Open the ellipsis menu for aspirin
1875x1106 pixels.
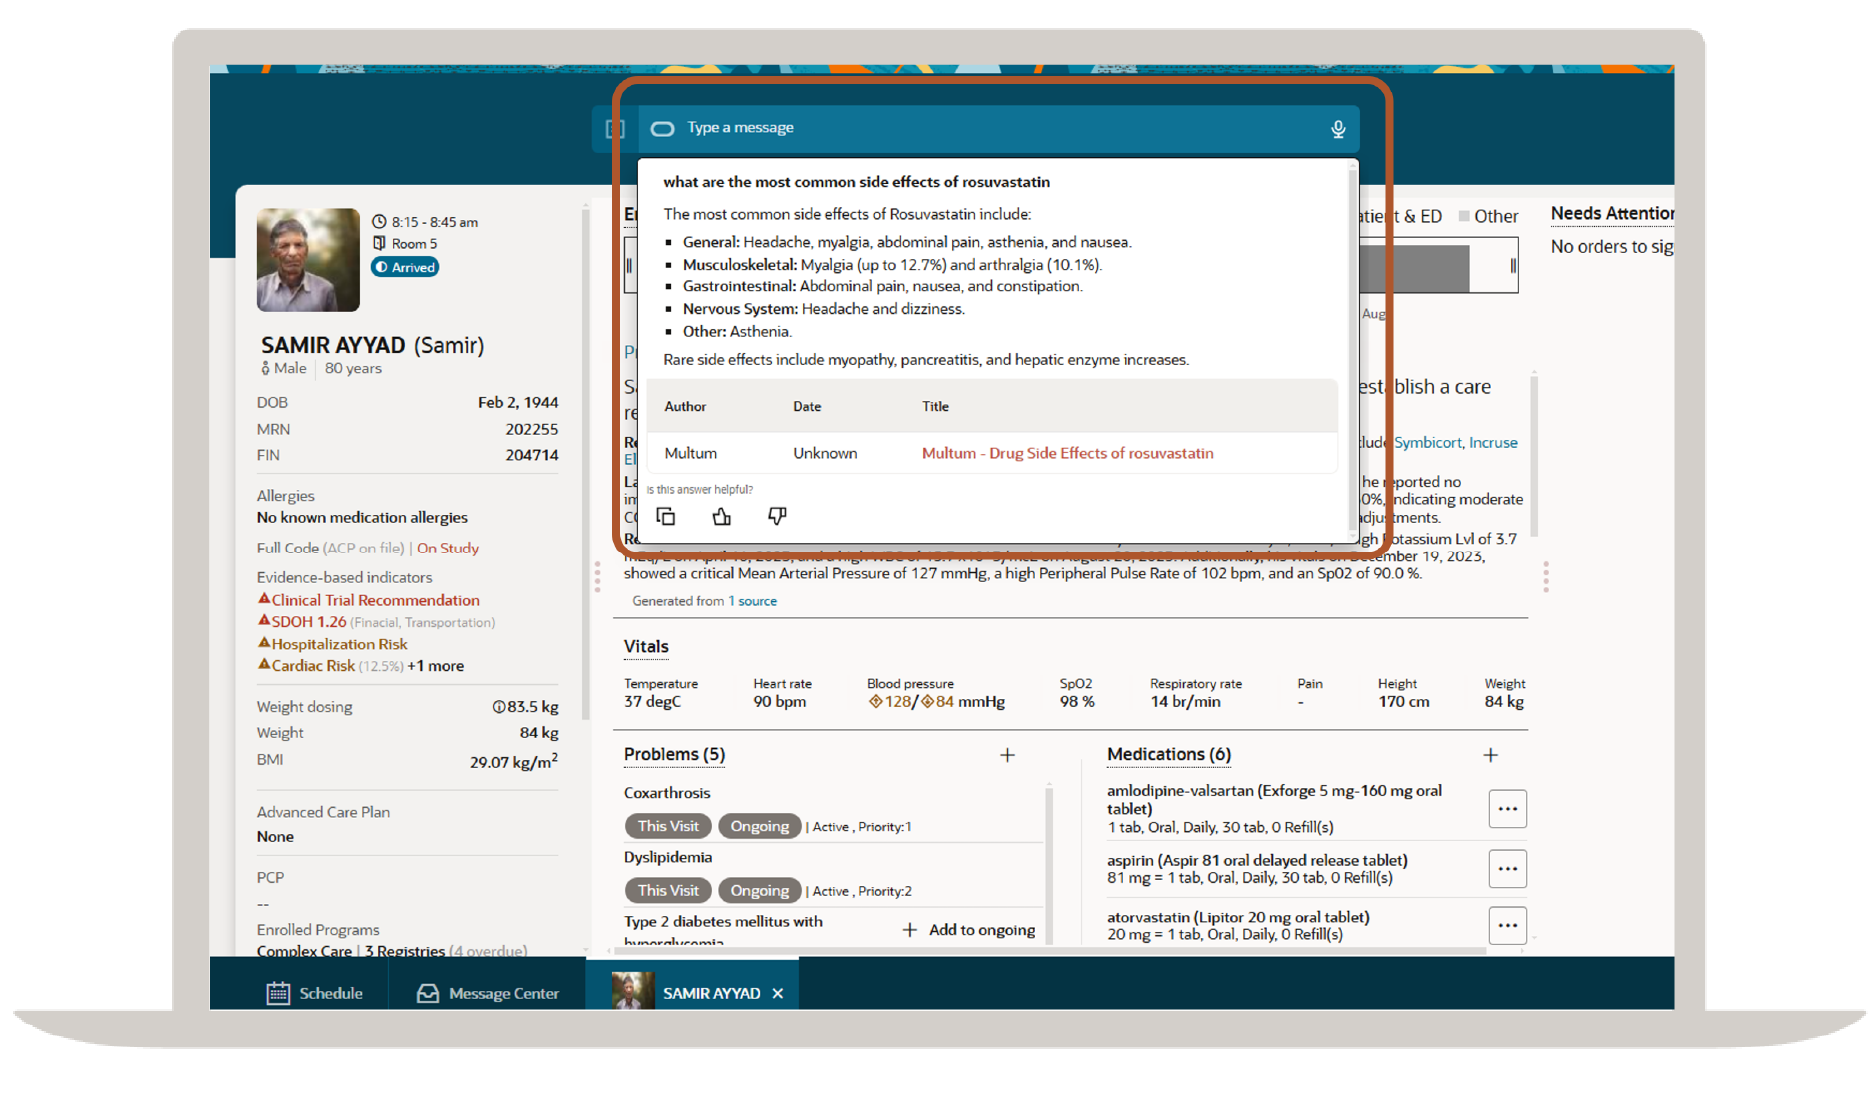click(x=1507, y=868)
